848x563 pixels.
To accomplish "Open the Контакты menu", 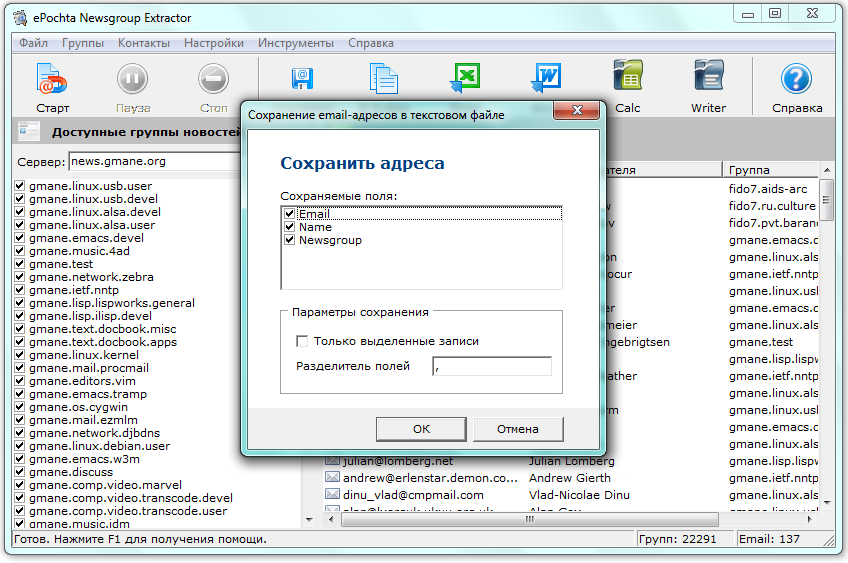I will tap(144, 43).
